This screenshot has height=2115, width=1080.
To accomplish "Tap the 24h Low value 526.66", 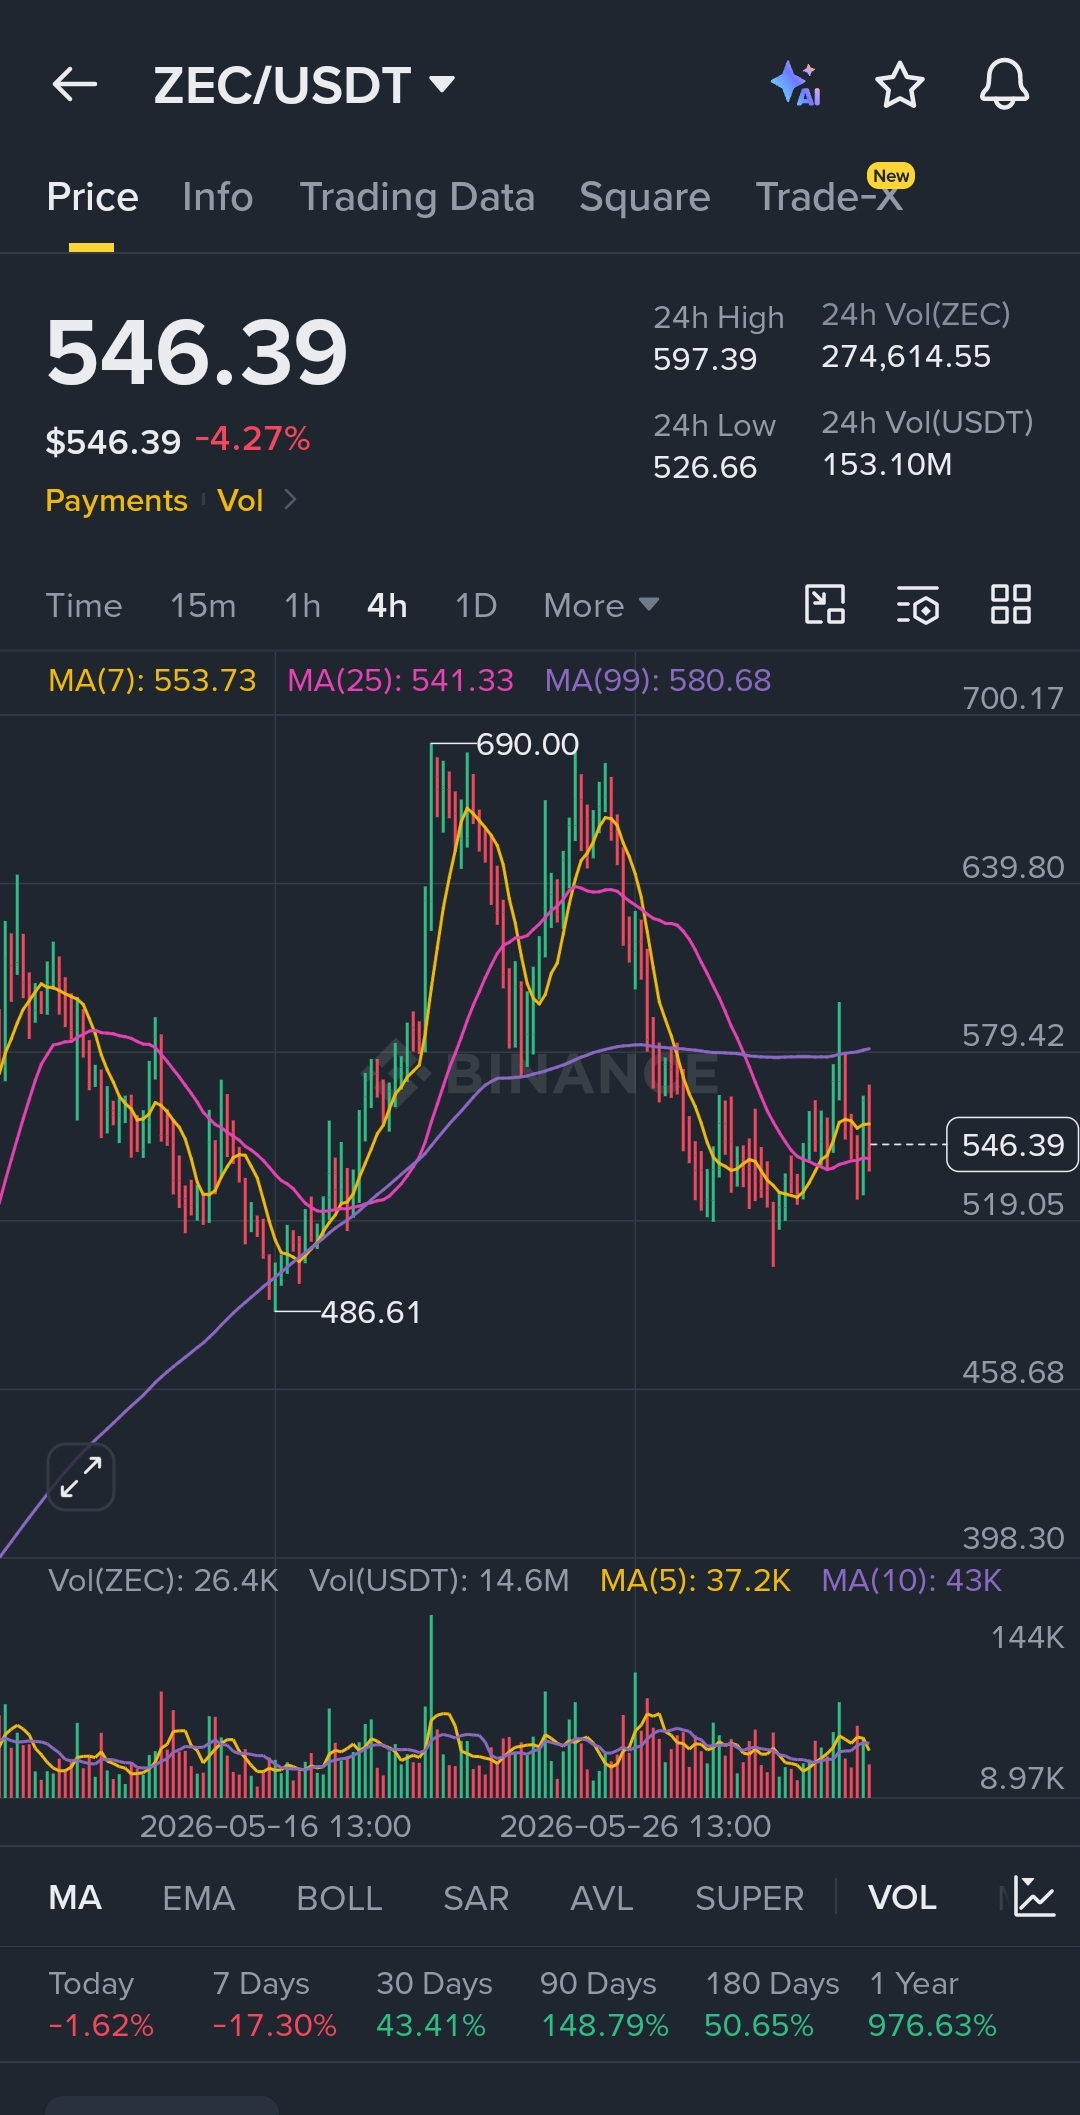I will coord(705,467).
